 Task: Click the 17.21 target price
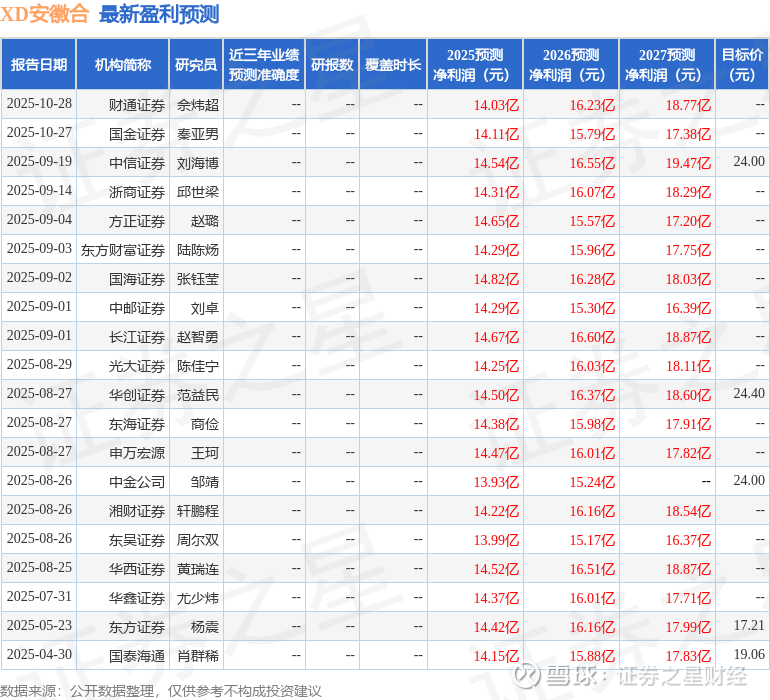tap(749, 625)
